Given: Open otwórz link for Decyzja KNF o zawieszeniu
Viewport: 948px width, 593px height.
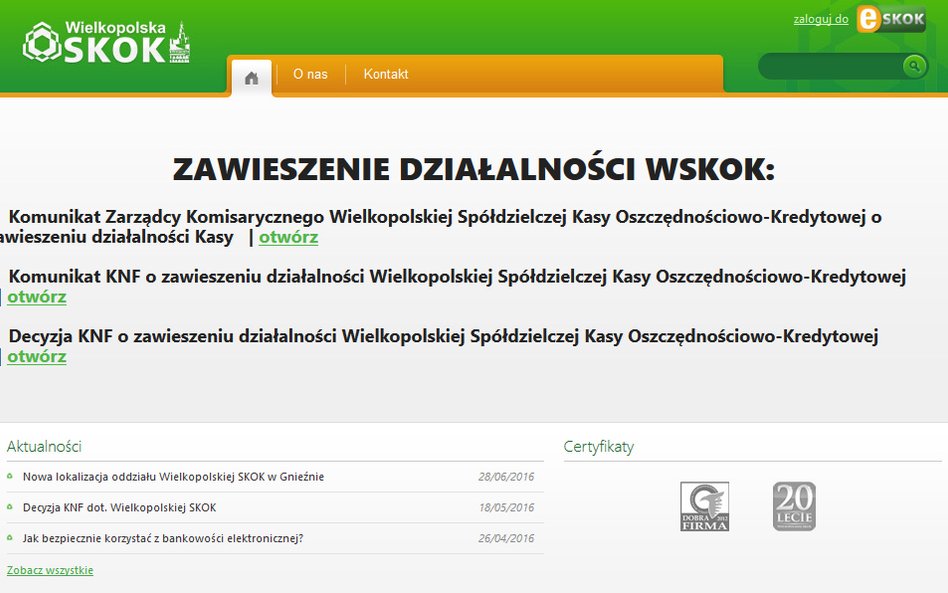Looking at the screenshot, I should (x=37, y=356).
